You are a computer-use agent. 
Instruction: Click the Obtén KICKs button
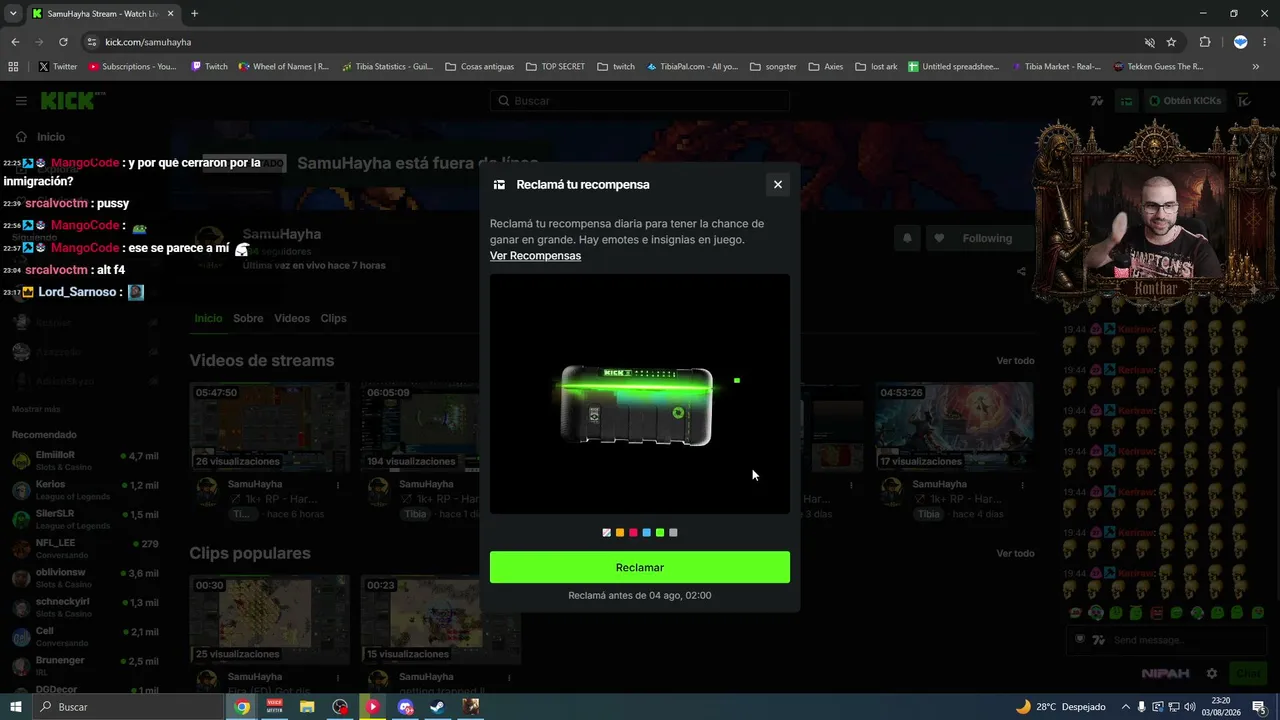coord(1185,101)
